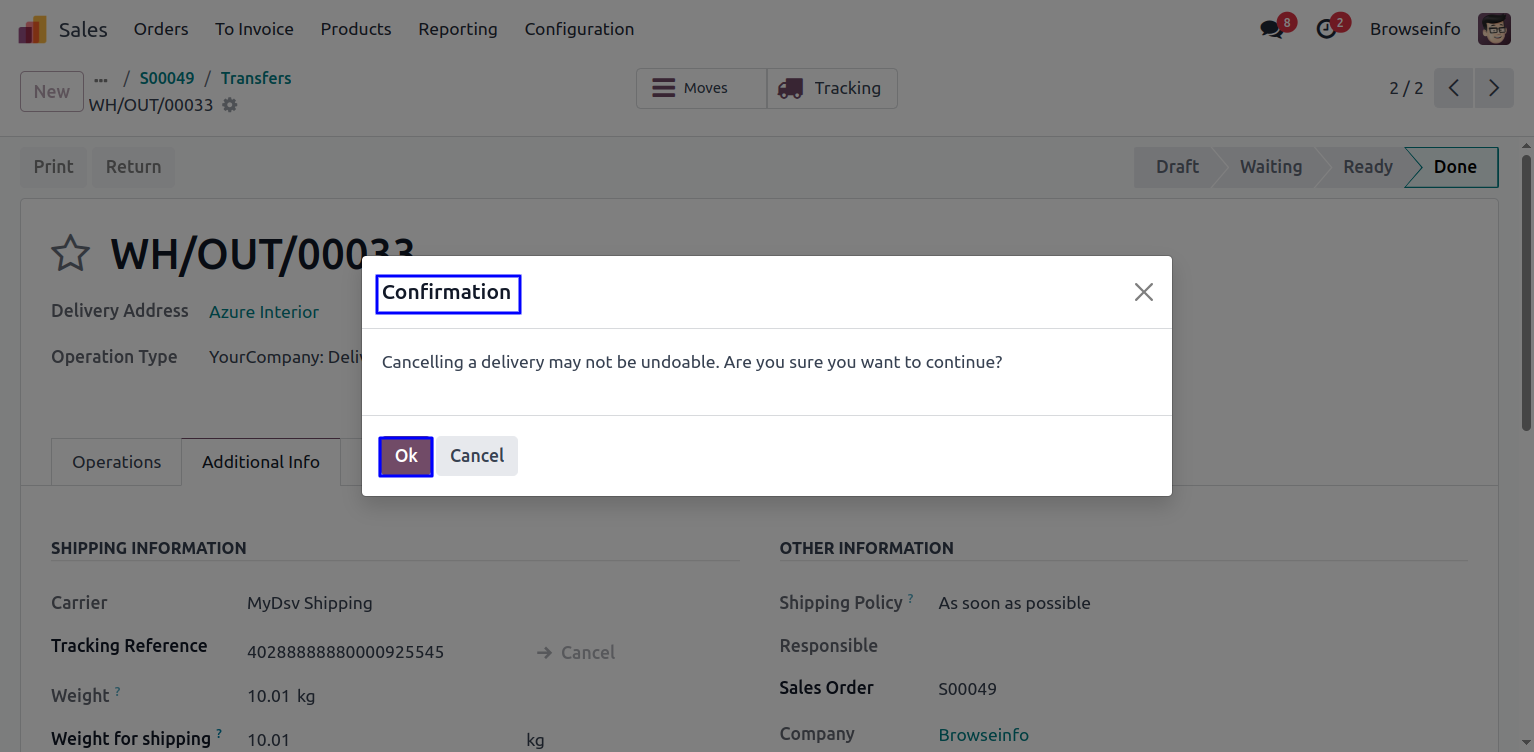Screen dimensions: 1534x752
Task: Click the Sales app logo icon
Action: point(32,29)
